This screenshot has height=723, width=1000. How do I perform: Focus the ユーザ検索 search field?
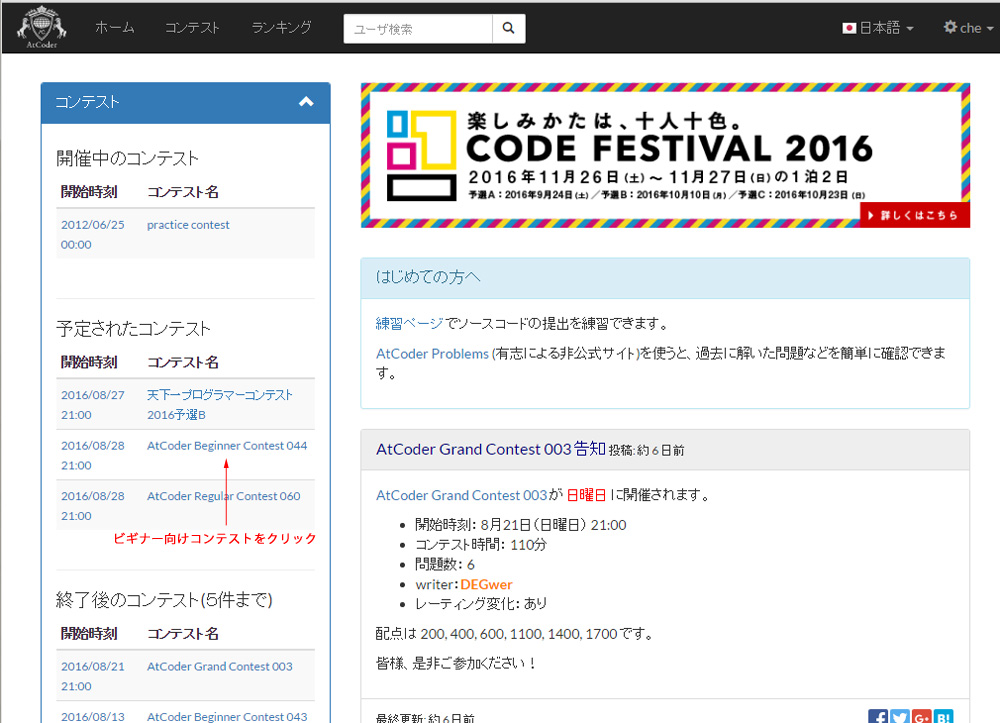(x=418, y=29)
